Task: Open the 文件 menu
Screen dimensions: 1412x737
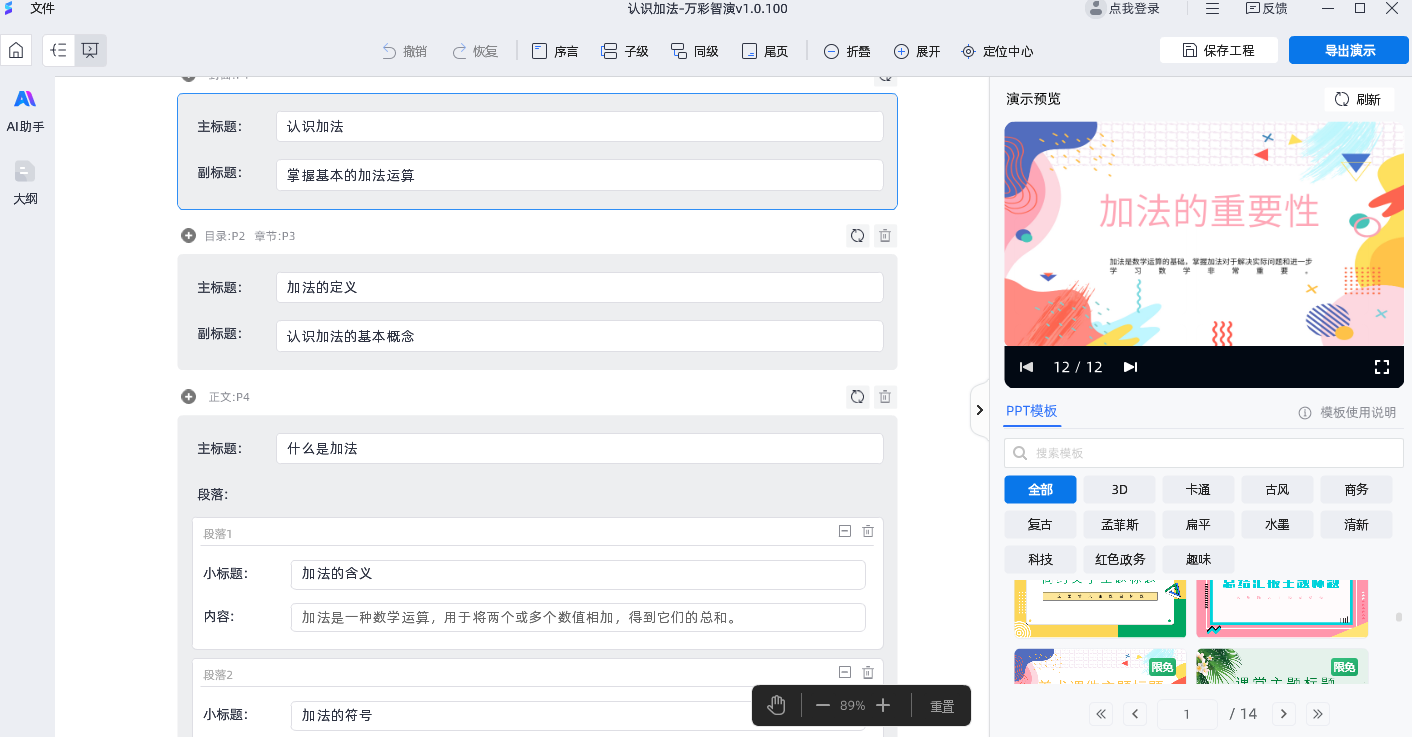Action: [x=42, y=9]
